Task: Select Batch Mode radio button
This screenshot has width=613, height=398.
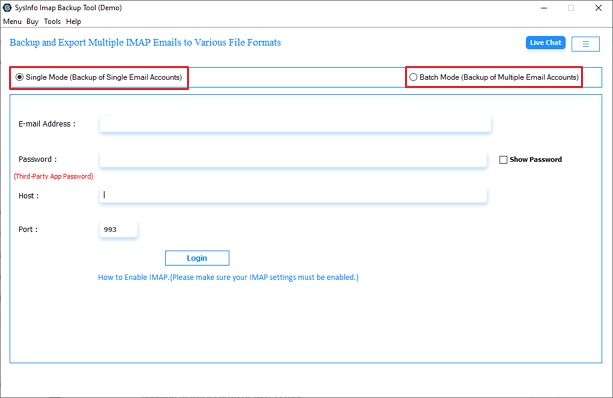Action: tap(413, 77)
